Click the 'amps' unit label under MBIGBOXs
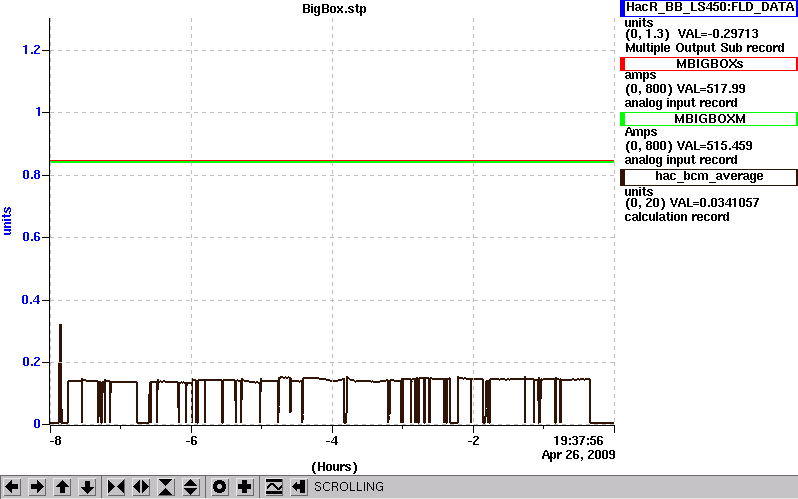The width and height of the screenshot is (798, 499). pos(640,75)
